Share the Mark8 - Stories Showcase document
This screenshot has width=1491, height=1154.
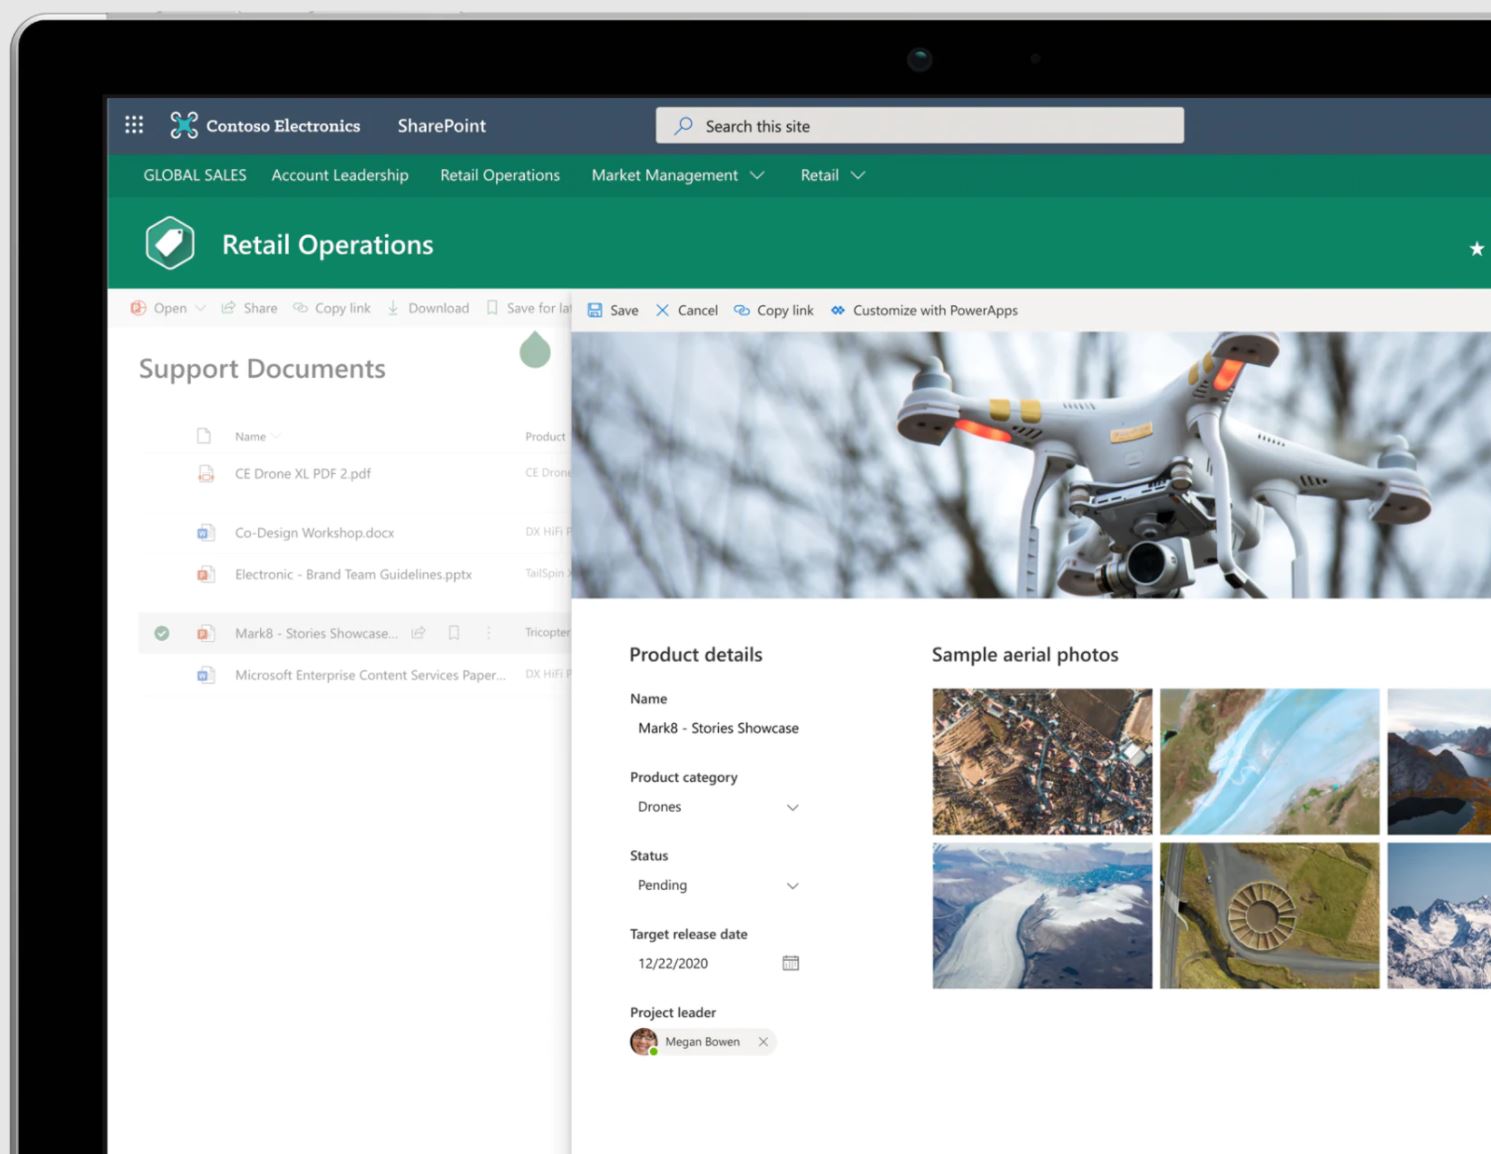click(418, 632)
